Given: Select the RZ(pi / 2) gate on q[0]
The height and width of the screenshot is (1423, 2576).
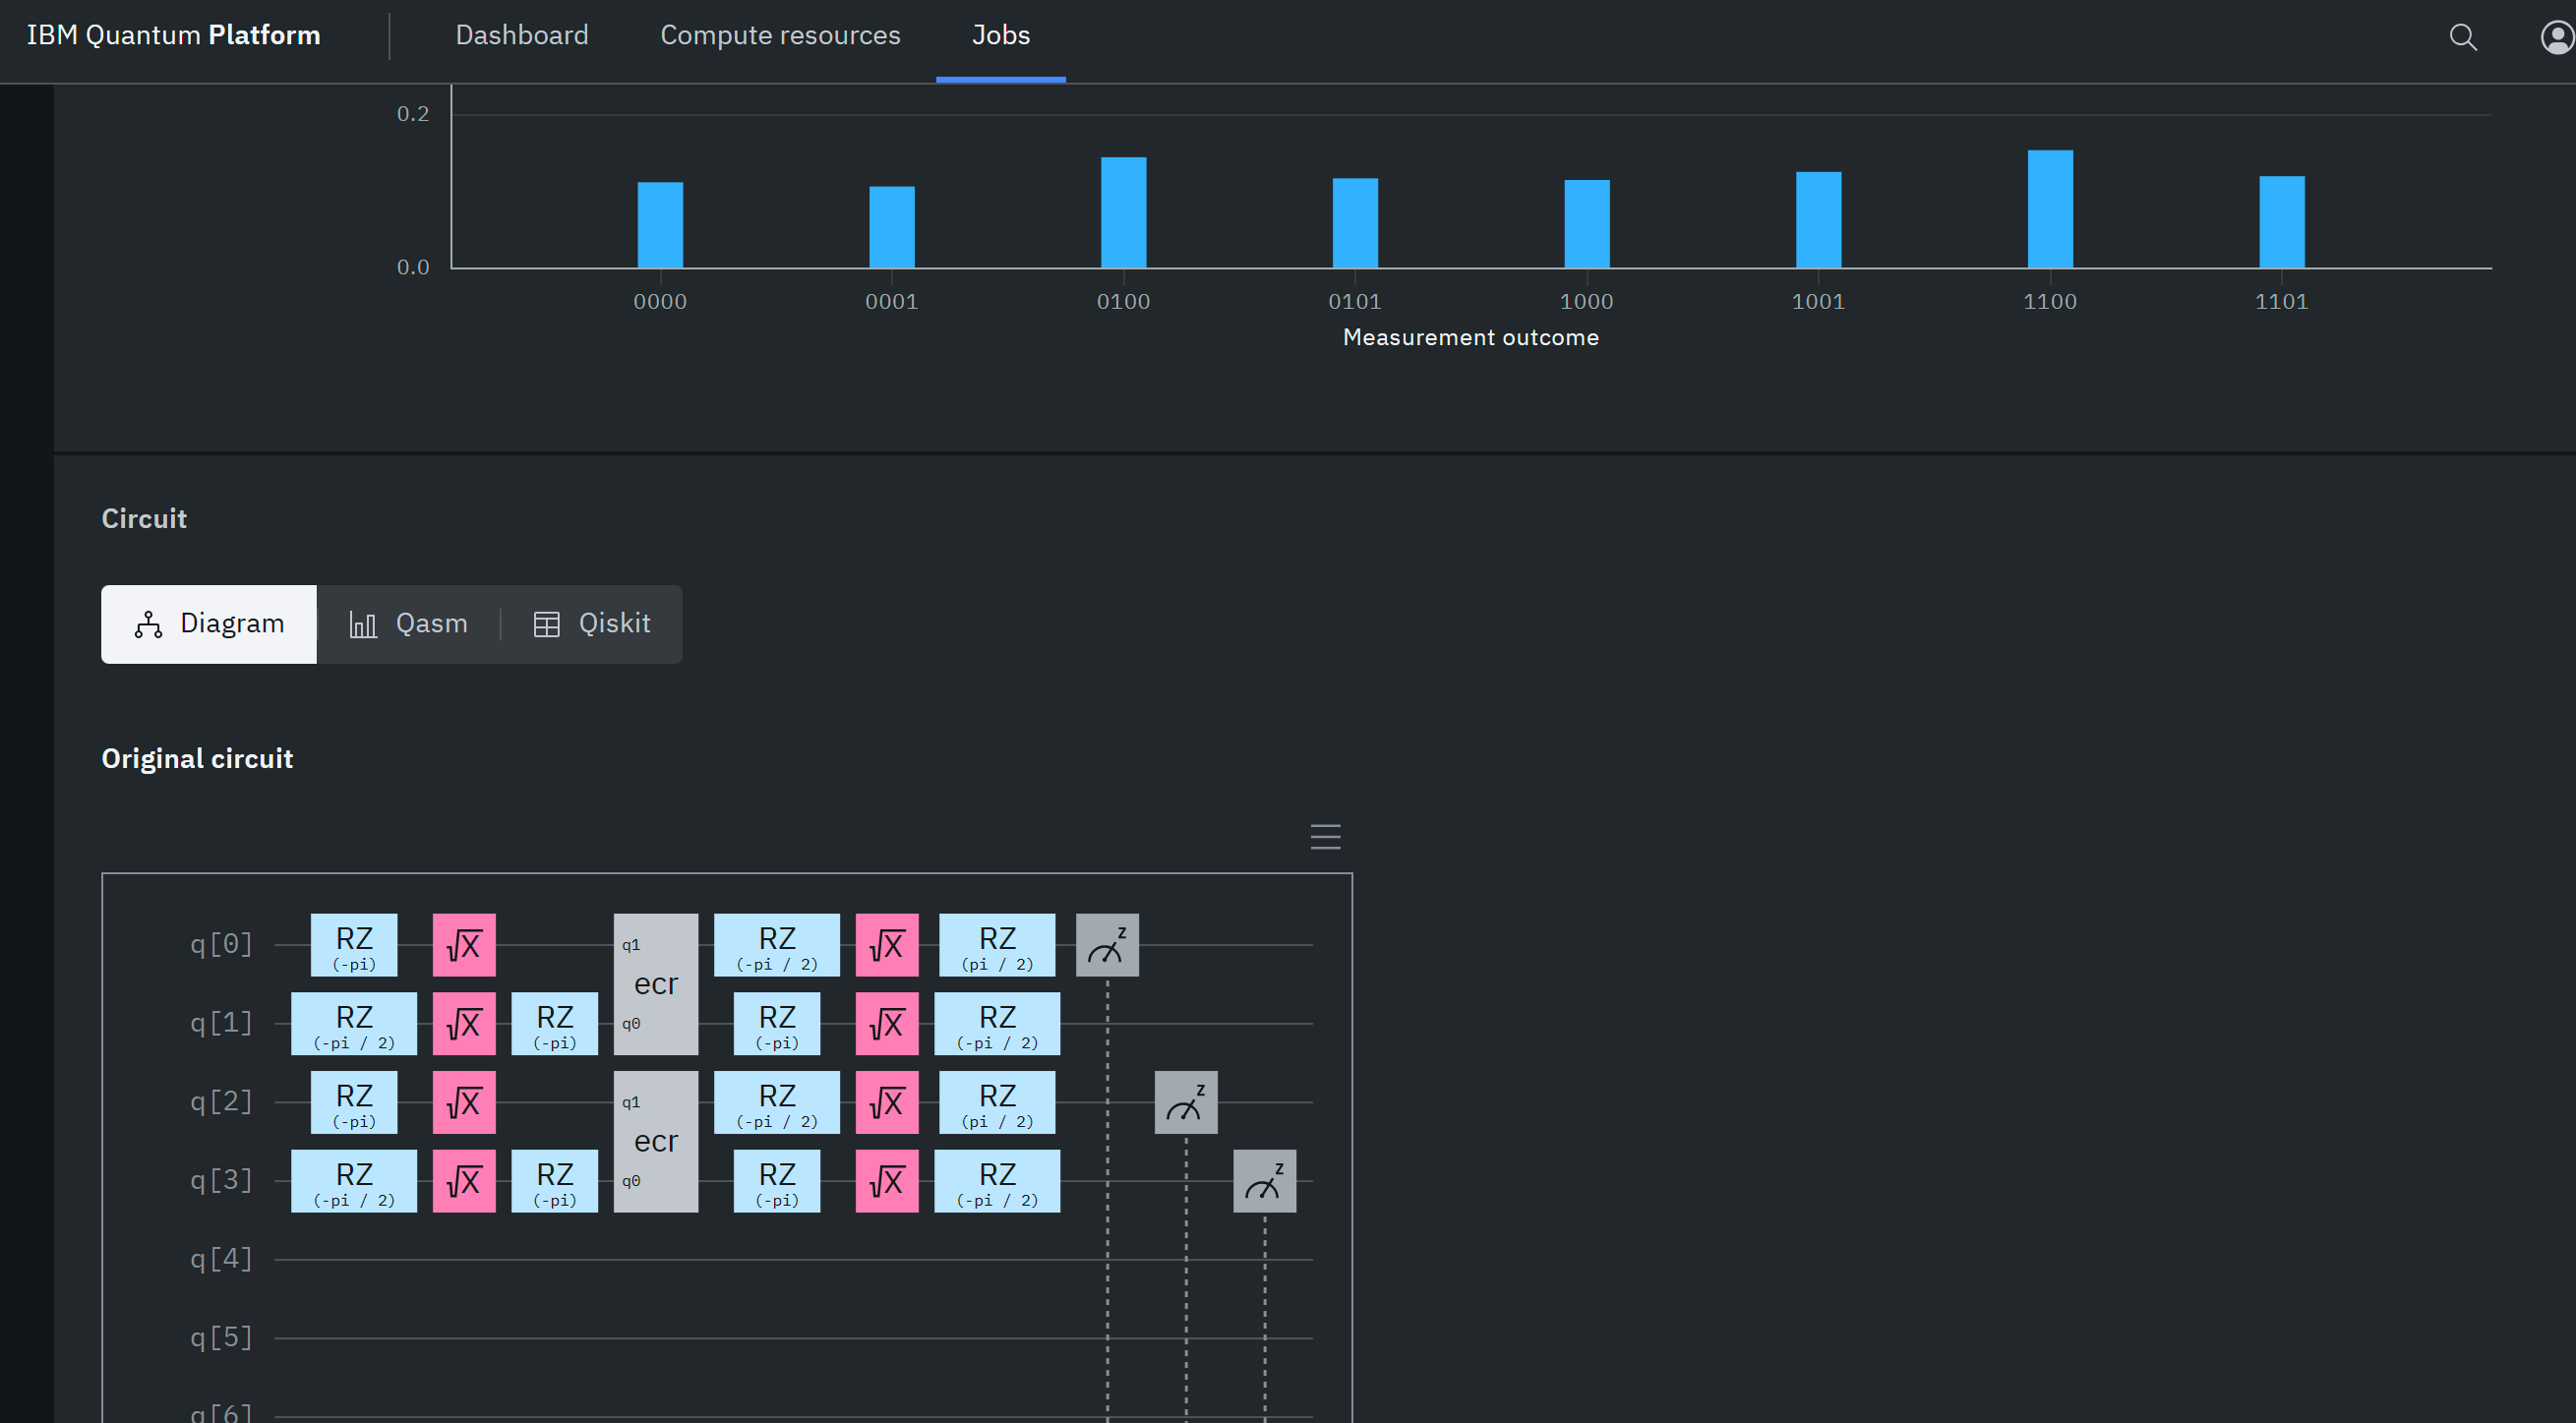Looking at the screenshot, I should pyautogui.click(x=997, y=945).
